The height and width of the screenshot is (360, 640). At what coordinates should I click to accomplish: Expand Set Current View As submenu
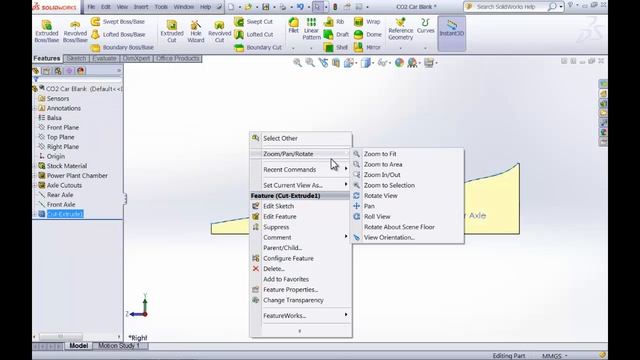coord(301,185)
